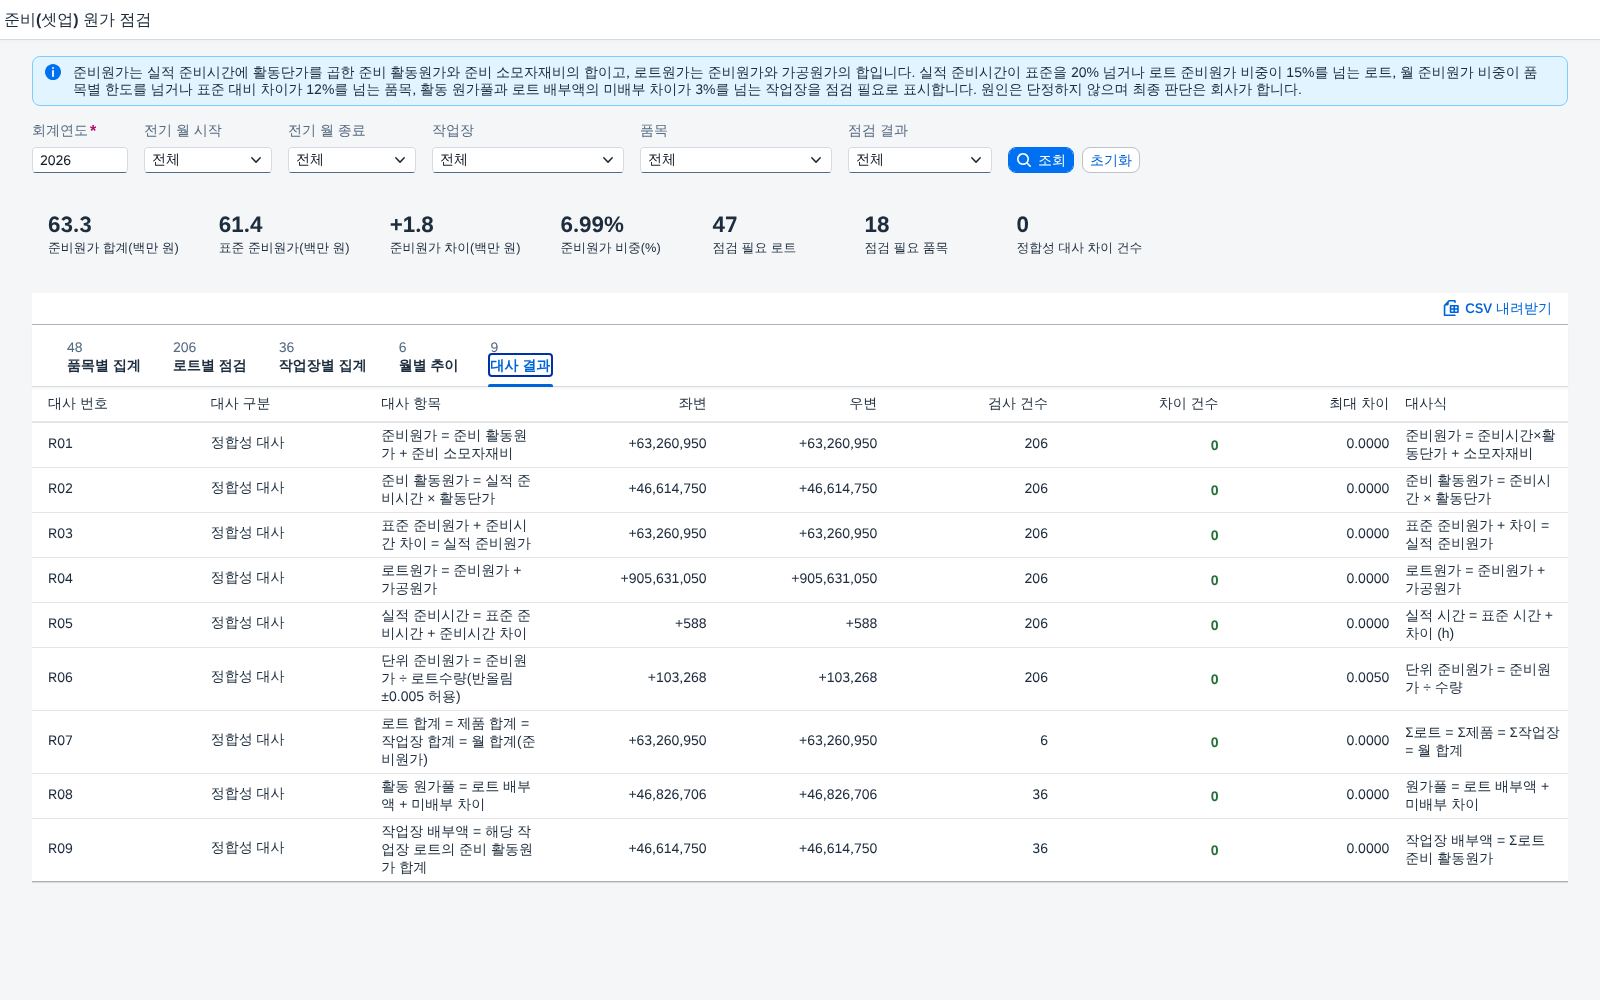1600x1000 pixels.
Task: Click the magnifier icon on 조회 button
Action: click(1024, 160)
